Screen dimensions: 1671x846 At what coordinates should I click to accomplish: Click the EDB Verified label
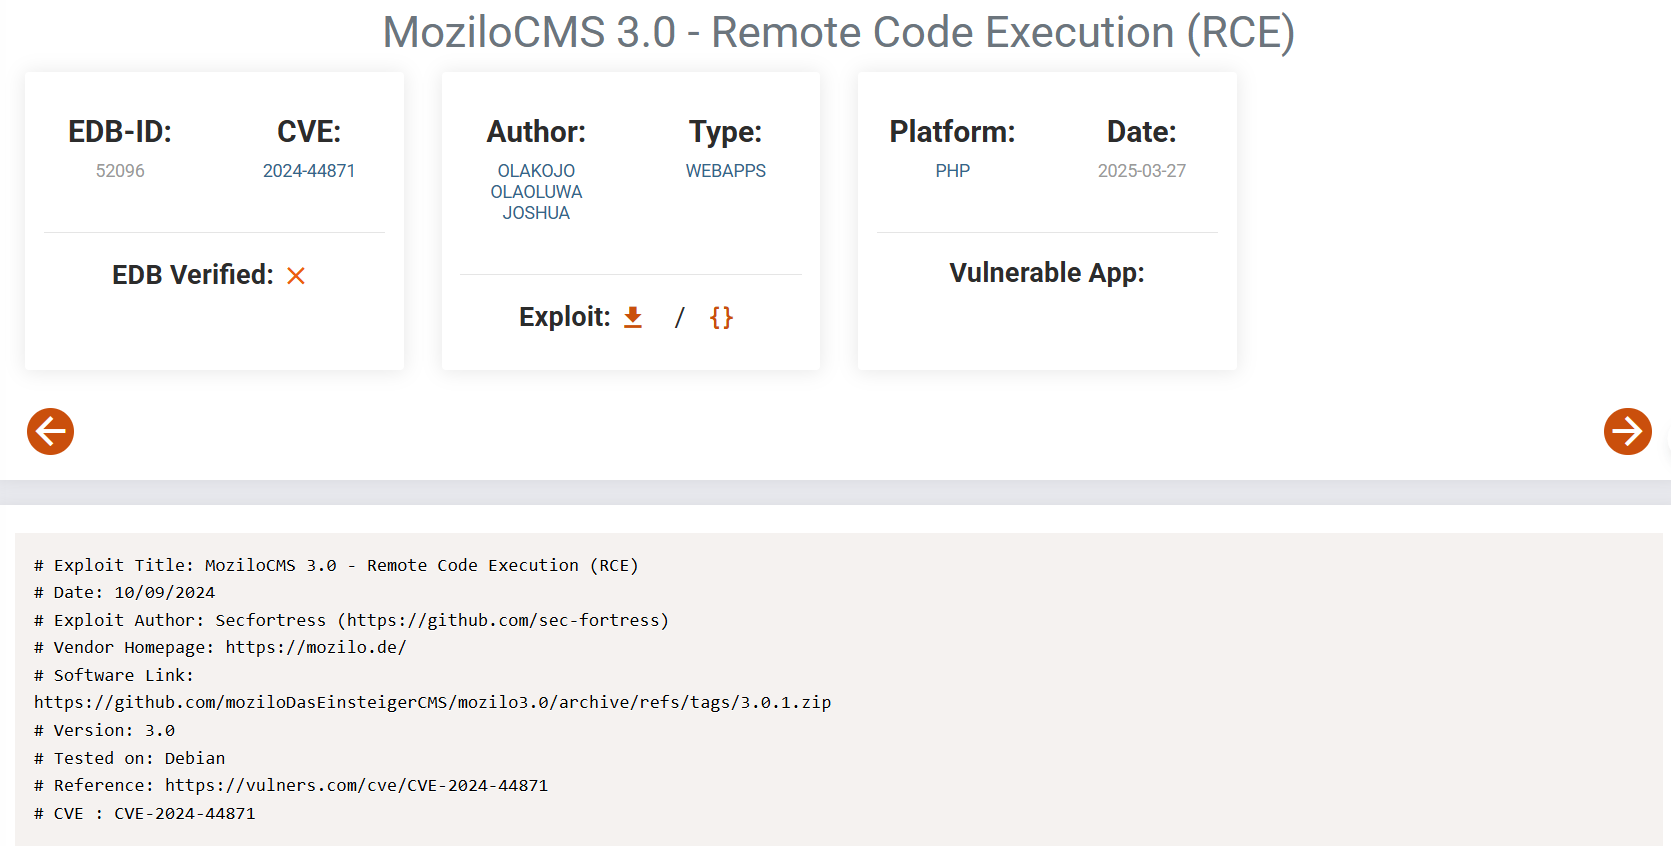click(192, 275)
